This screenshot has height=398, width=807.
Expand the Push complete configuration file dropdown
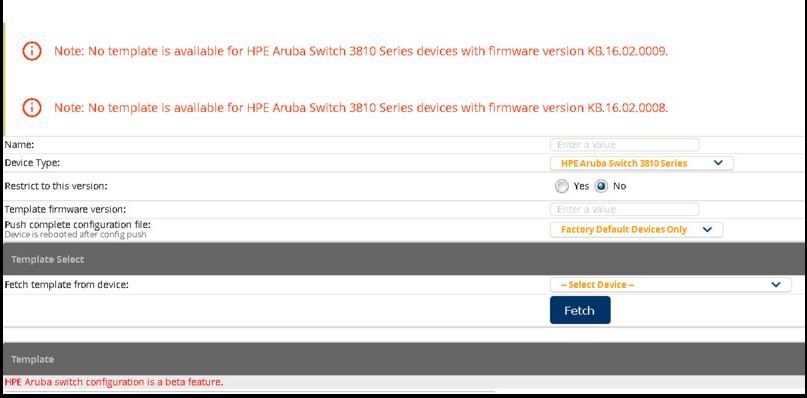[636, 230]
